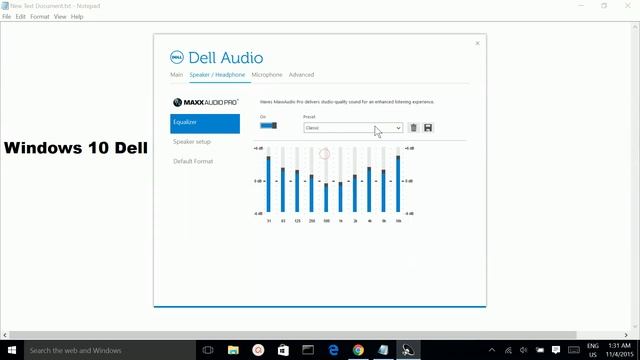Viewport: 640px width, 360px height.
Task: Click the 31 Hz equalizer band slider
Action: 269,180
